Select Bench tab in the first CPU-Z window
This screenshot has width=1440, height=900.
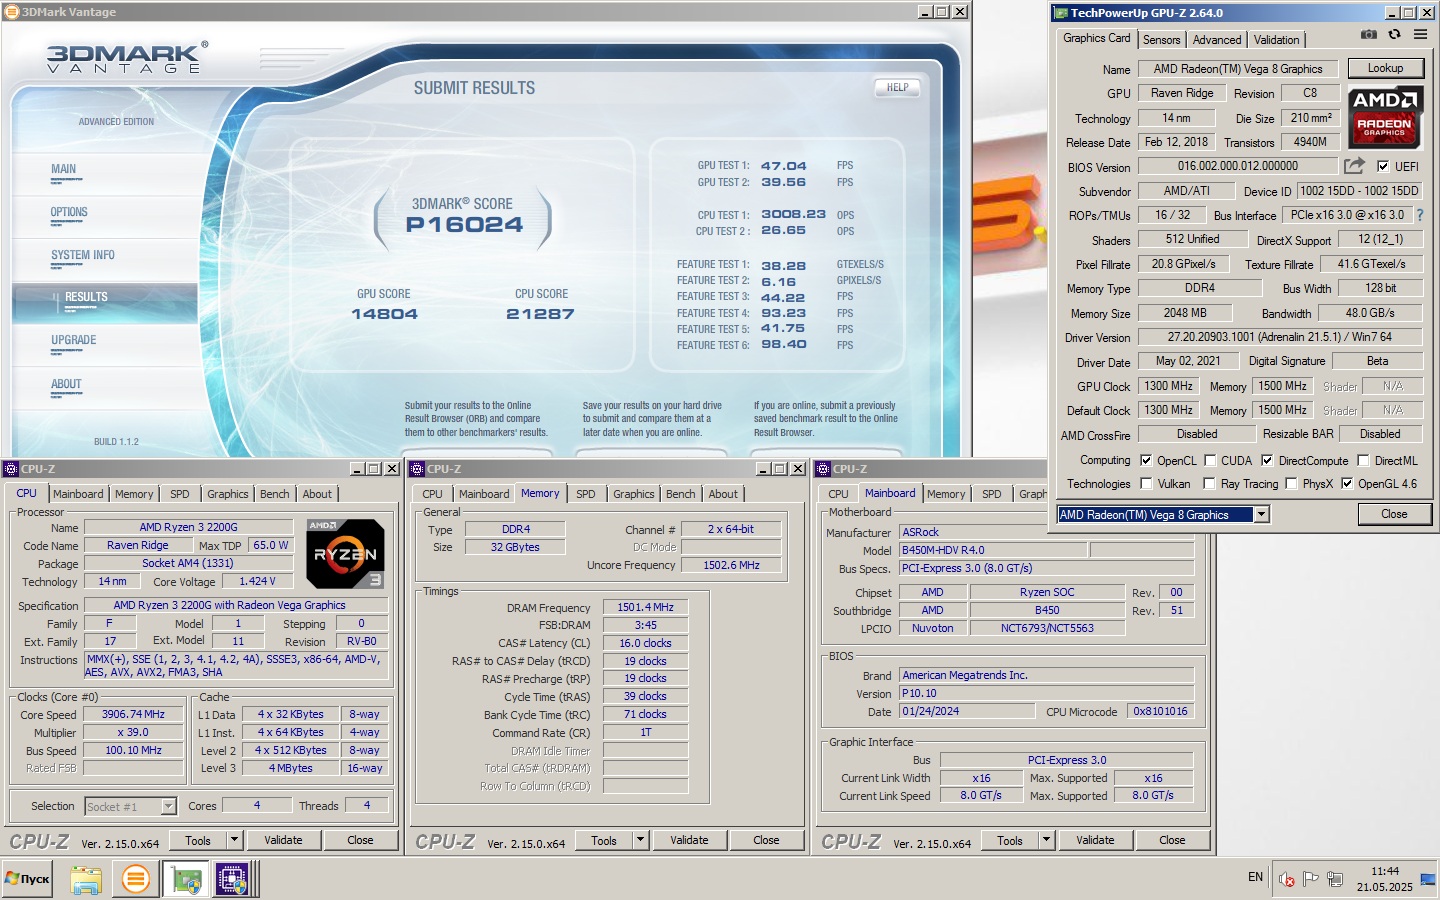tap(275, 494)
